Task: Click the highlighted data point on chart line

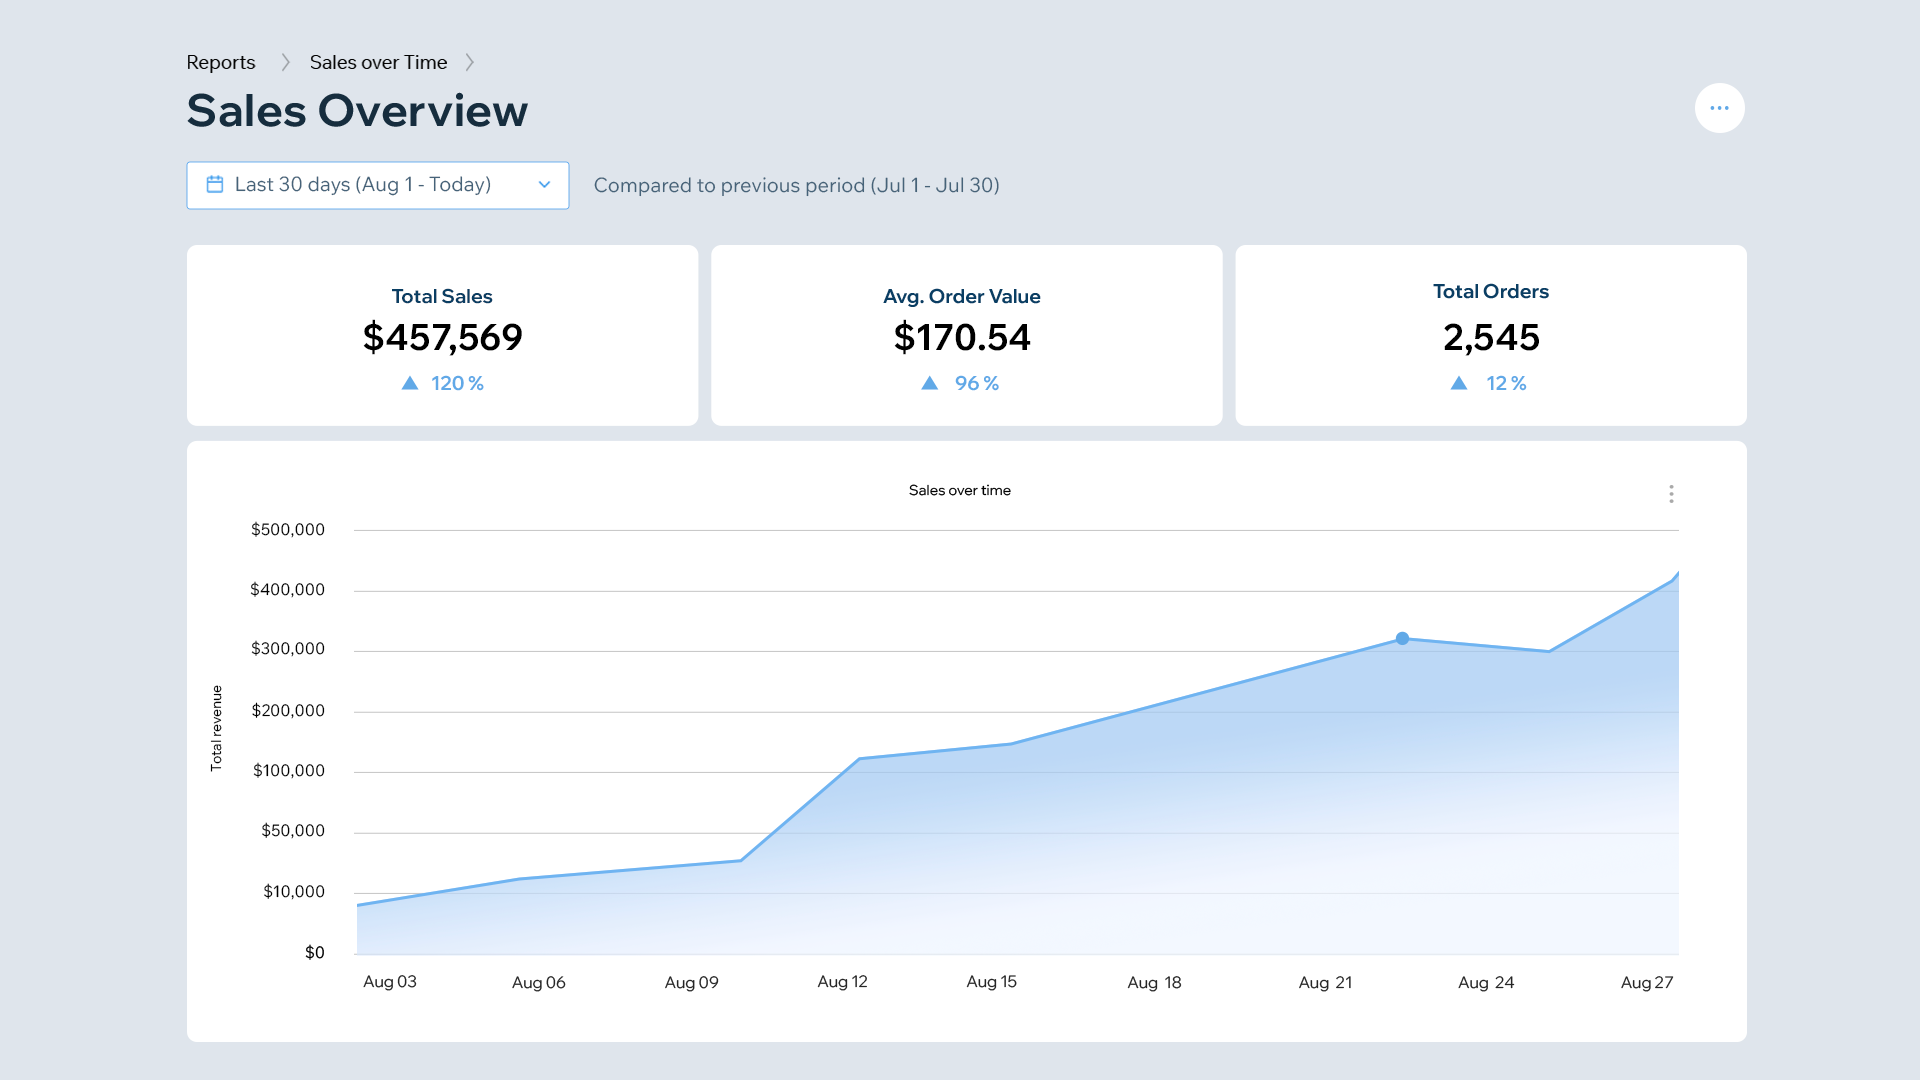Action: pyautogui.click(x=1402, y=638)
